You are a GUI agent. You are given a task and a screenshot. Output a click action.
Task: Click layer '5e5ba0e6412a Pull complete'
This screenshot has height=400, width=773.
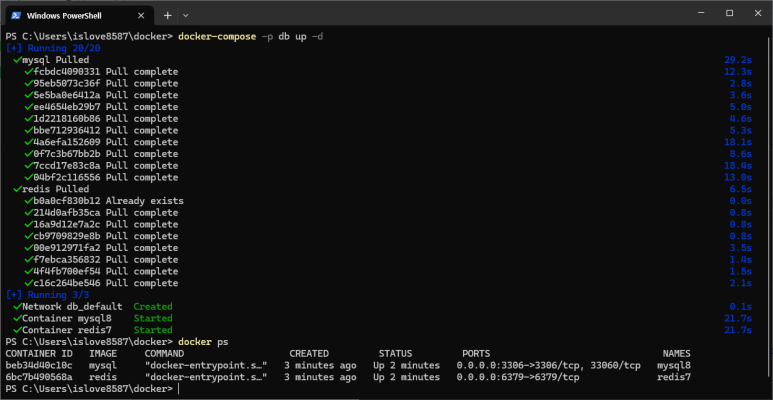[102, 95]
